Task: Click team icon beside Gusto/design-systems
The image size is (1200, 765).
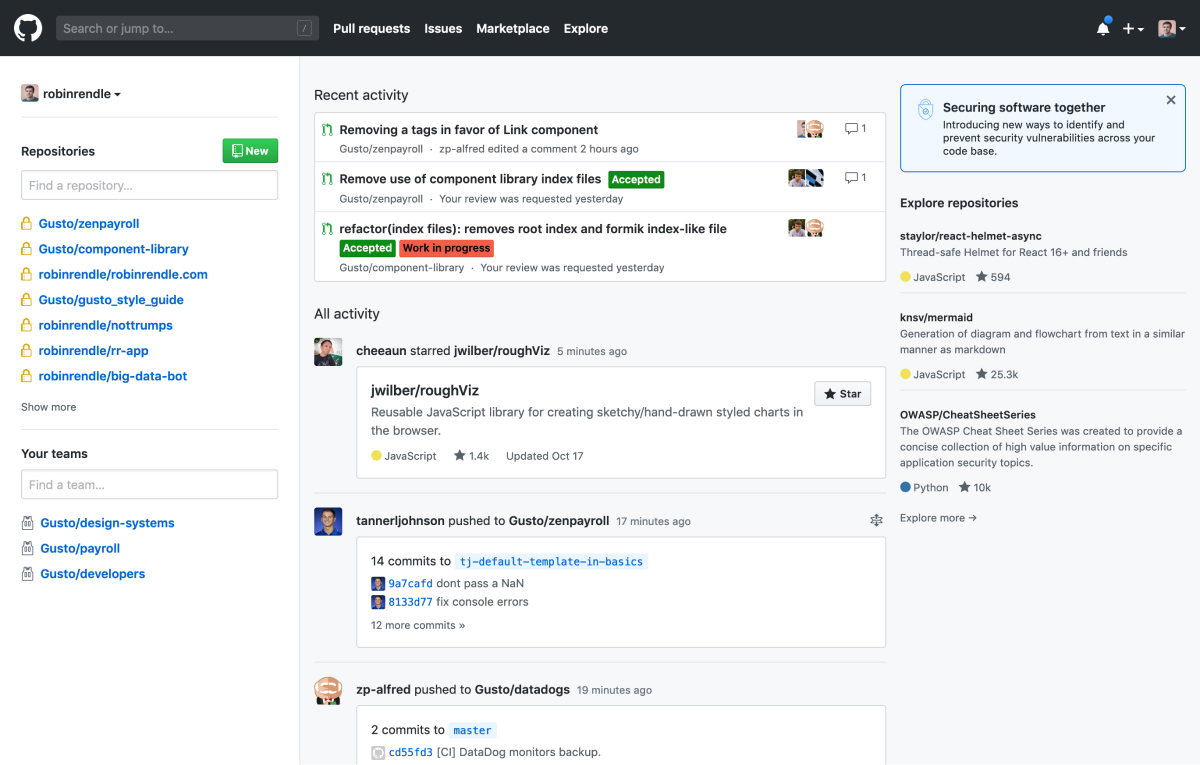Action: [x=27, y=523]
